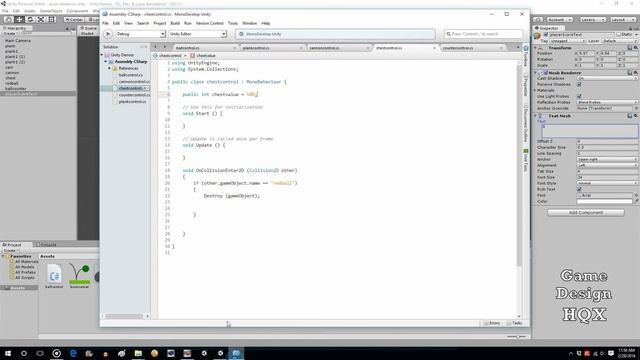
Task: Click the Add Component button
Action: (x=586, y=213)
